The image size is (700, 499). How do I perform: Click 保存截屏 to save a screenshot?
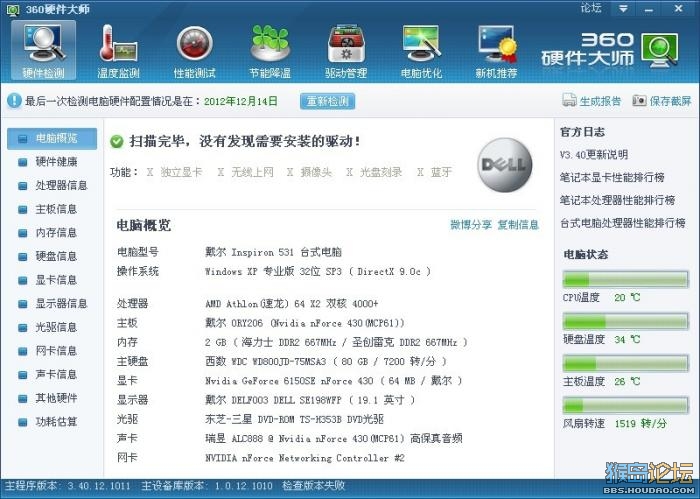pyautogui.click(x=662, y=101)
